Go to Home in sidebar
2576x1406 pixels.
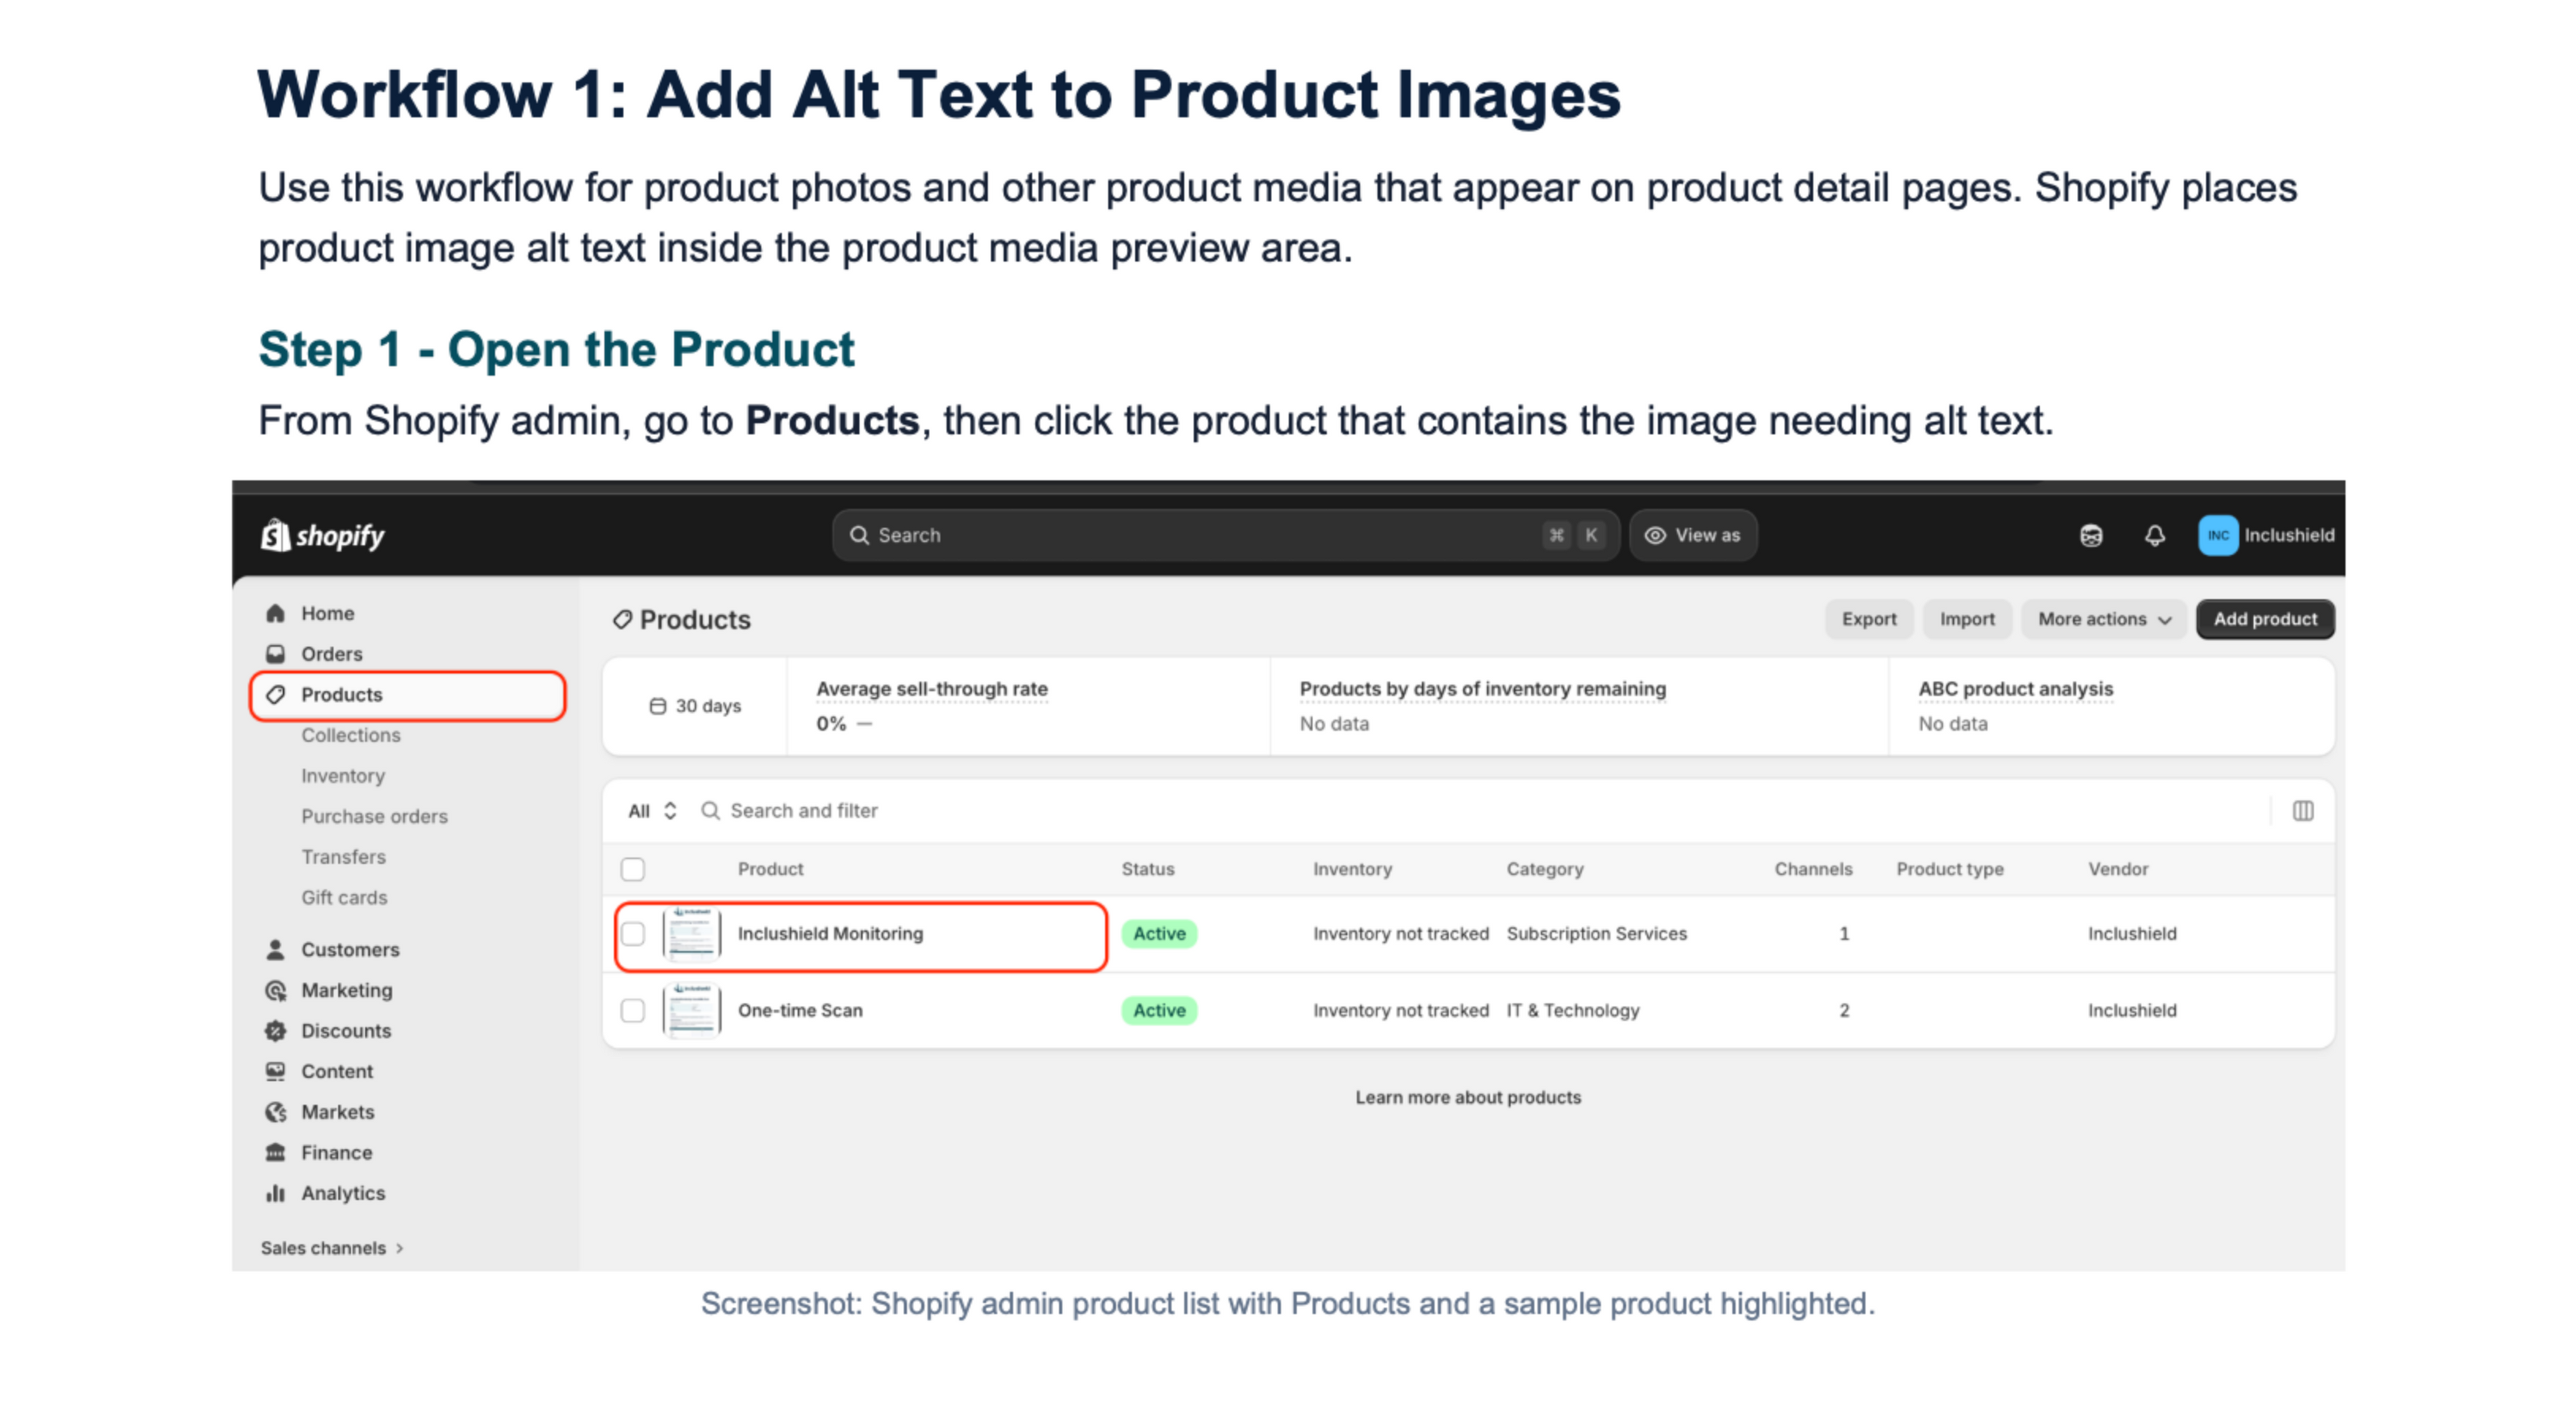click(x=327, y=613)
